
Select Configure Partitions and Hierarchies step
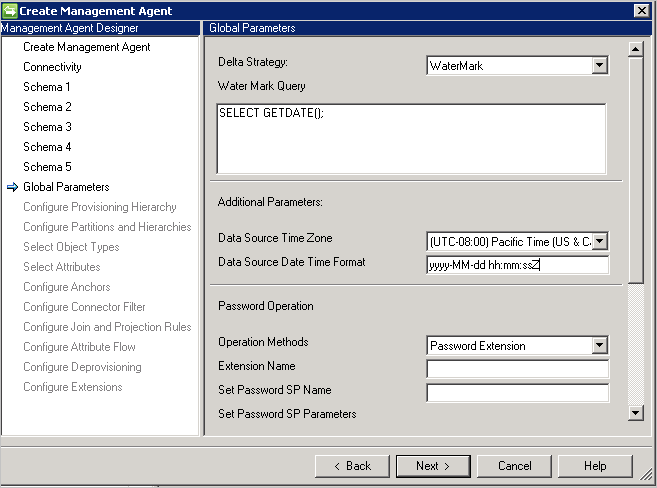coord(107,227)
